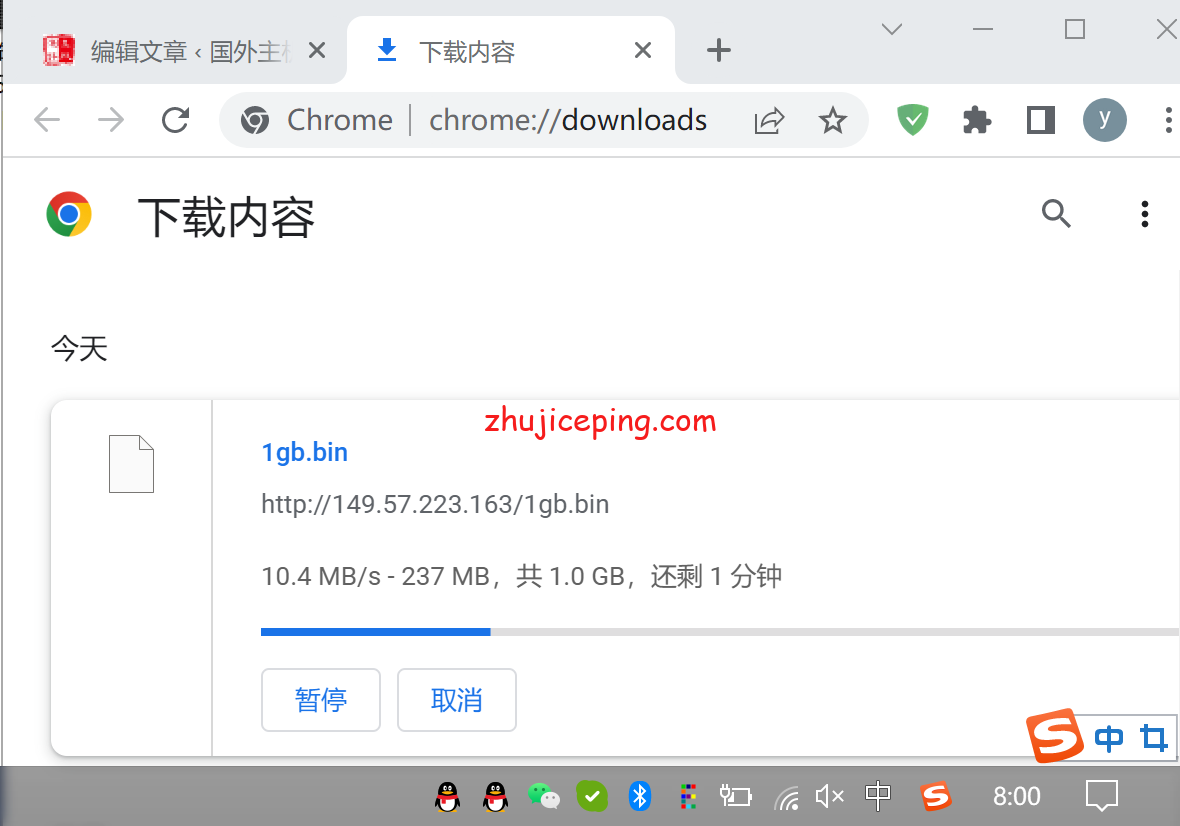The width and height of the screenshot is (1180, 826).
Task: Click the Sogou floating toolbar S logo
Action: click(1055, 735)
